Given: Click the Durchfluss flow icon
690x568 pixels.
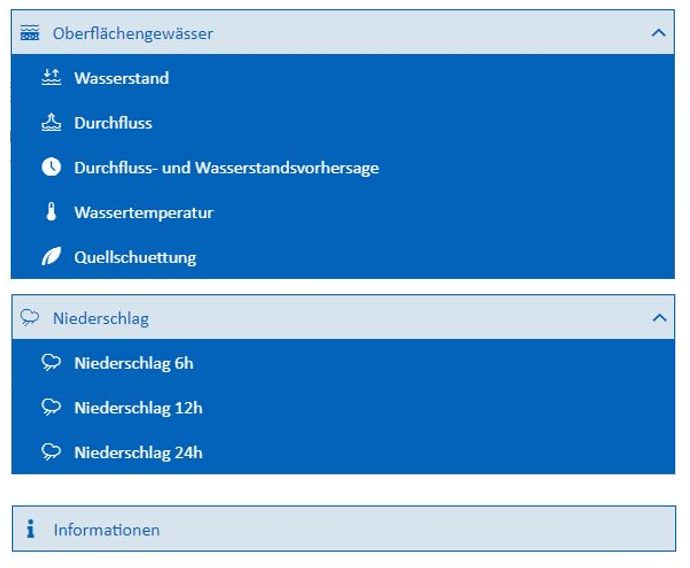Looking at the screenshot, I should (51, 123).
